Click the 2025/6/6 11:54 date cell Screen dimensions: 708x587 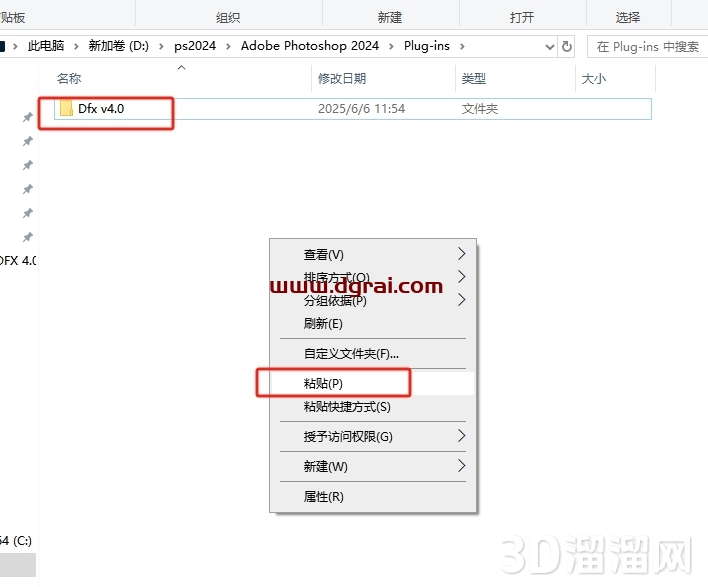(x=361, y=109)
